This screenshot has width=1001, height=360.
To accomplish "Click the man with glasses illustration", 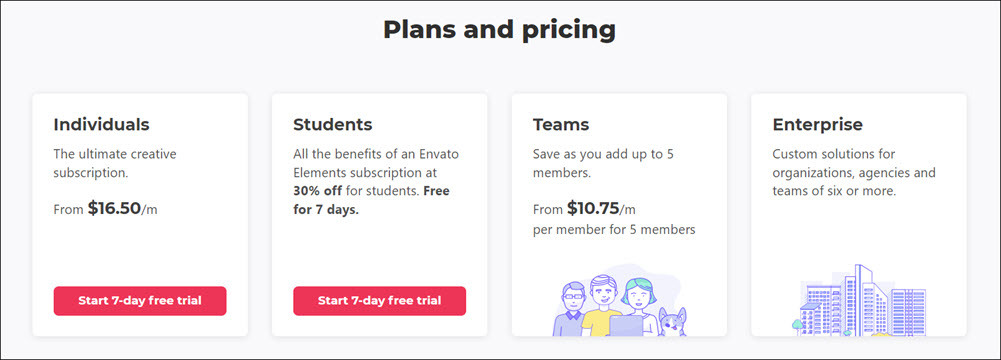I will [x=568, y=310].
